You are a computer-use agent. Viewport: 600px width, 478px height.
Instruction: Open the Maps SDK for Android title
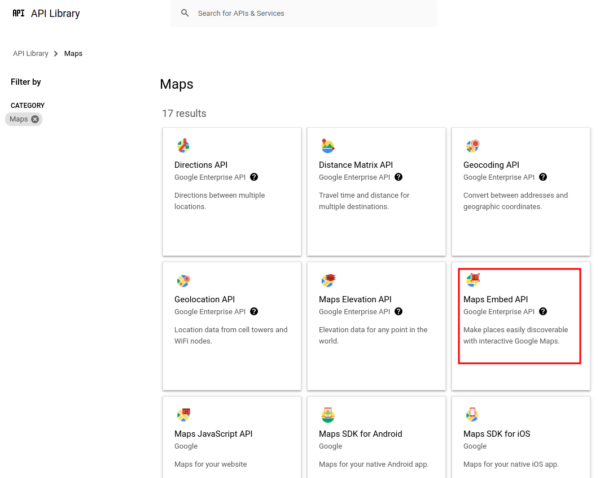click(360, 434)
